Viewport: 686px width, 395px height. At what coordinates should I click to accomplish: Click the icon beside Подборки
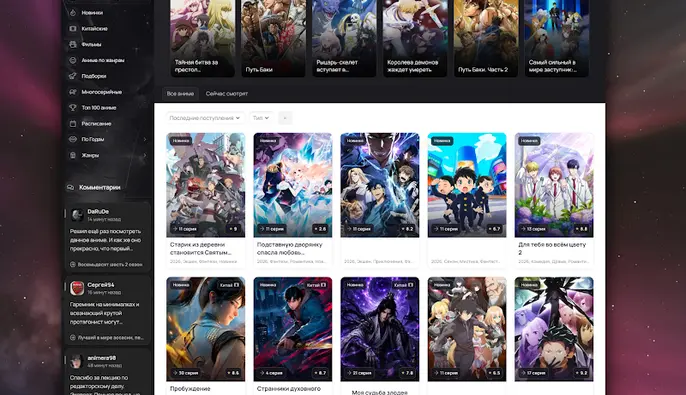(73, 76)
